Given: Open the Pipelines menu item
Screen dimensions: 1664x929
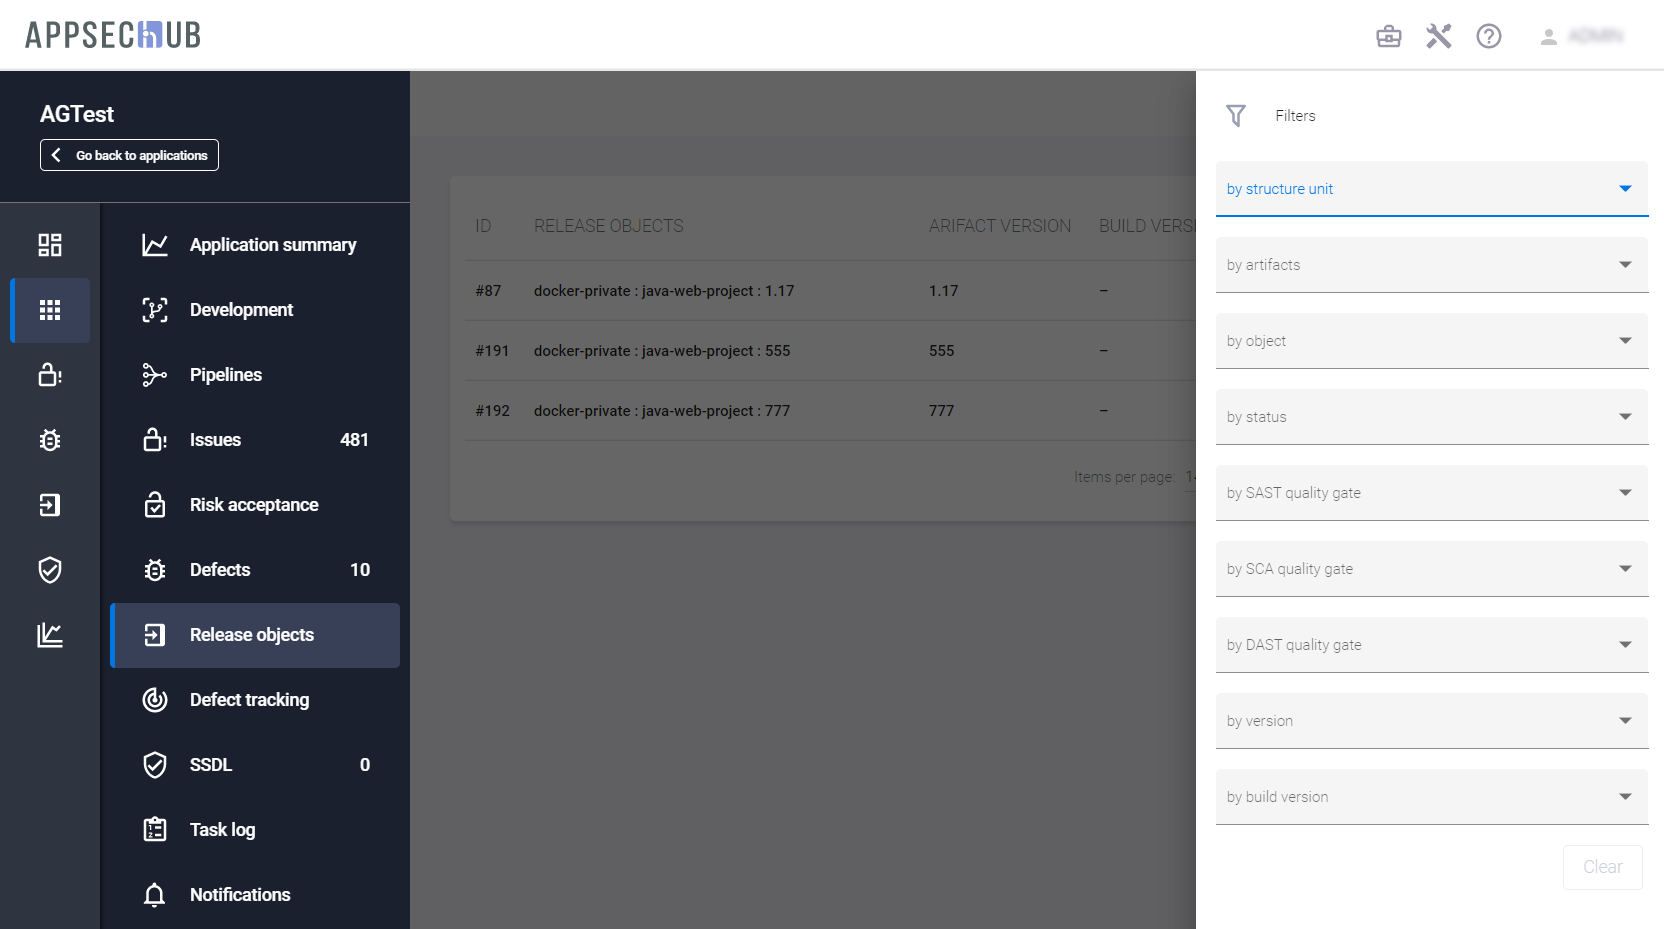Looking at the screenshot, I should click(x=226, y=375).
